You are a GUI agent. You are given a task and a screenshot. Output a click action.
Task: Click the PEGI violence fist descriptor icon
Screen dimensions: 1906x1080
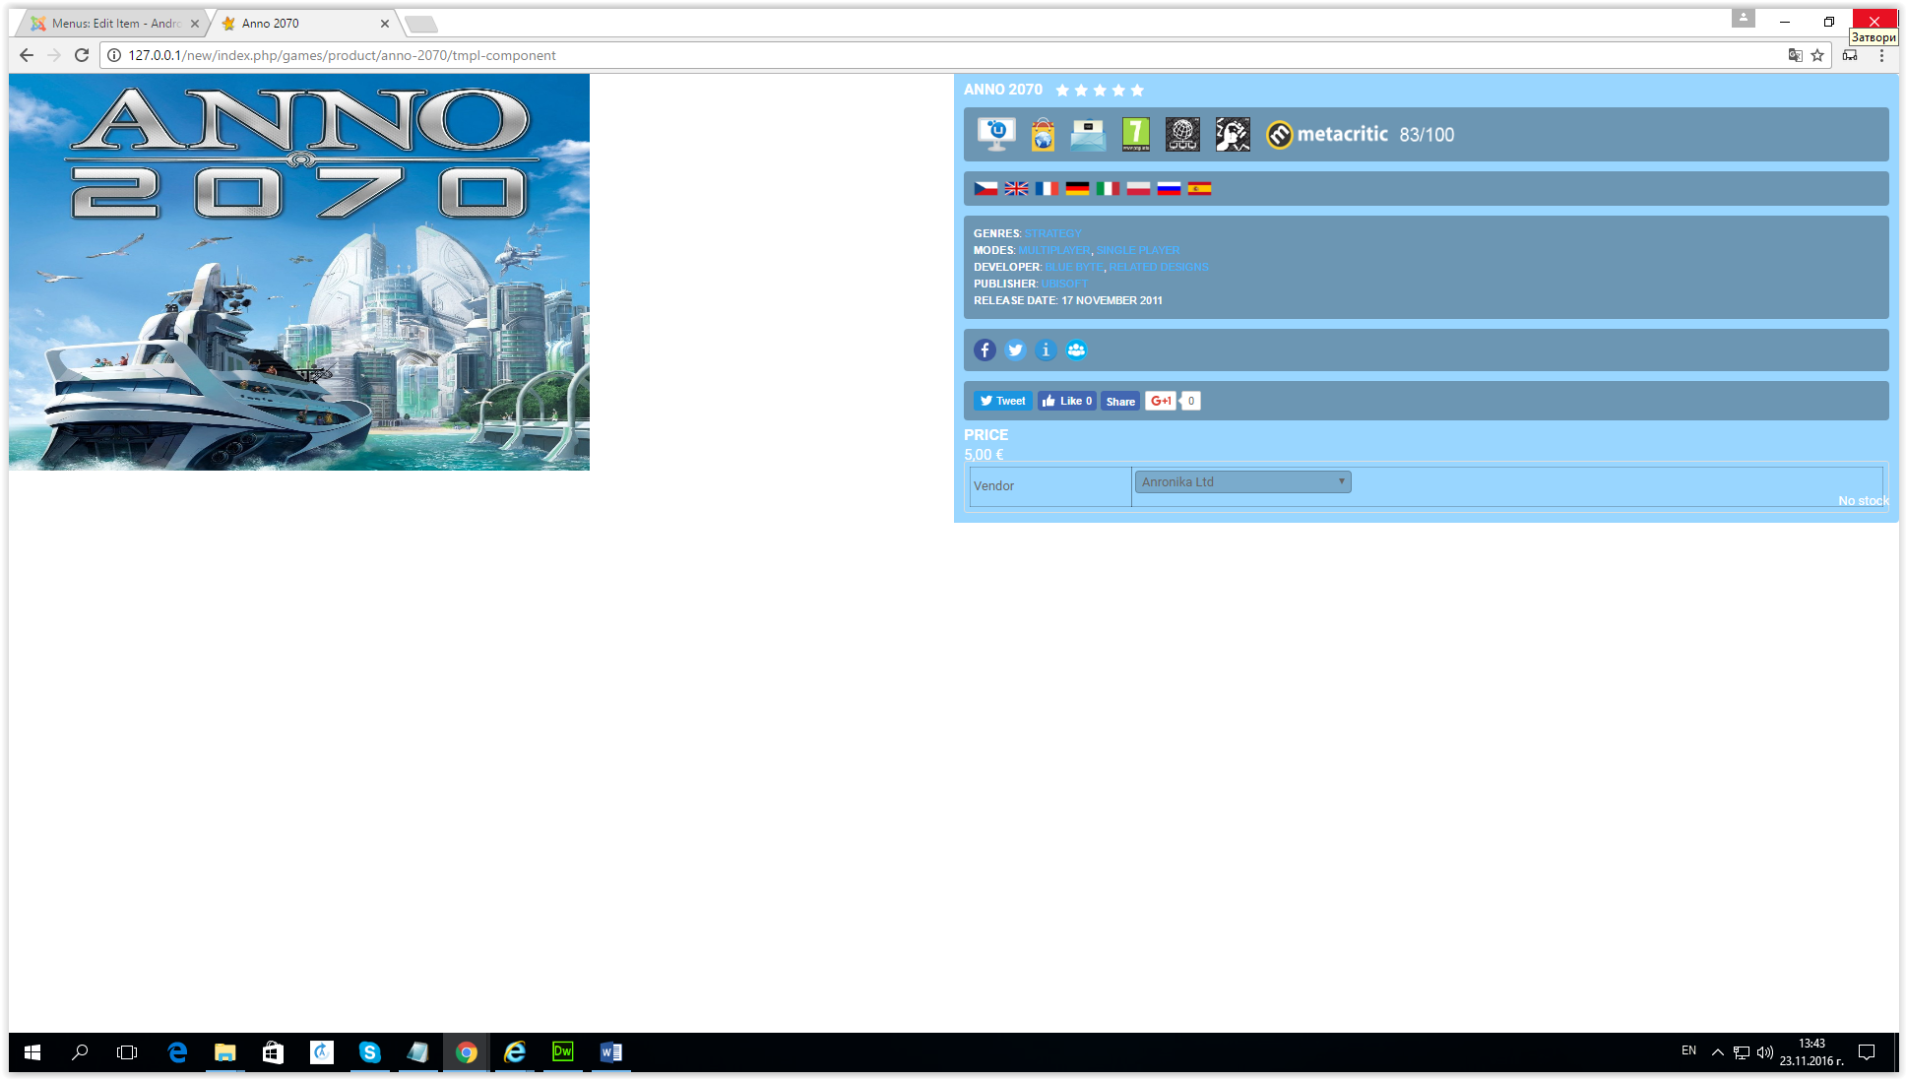[1232, 134]
